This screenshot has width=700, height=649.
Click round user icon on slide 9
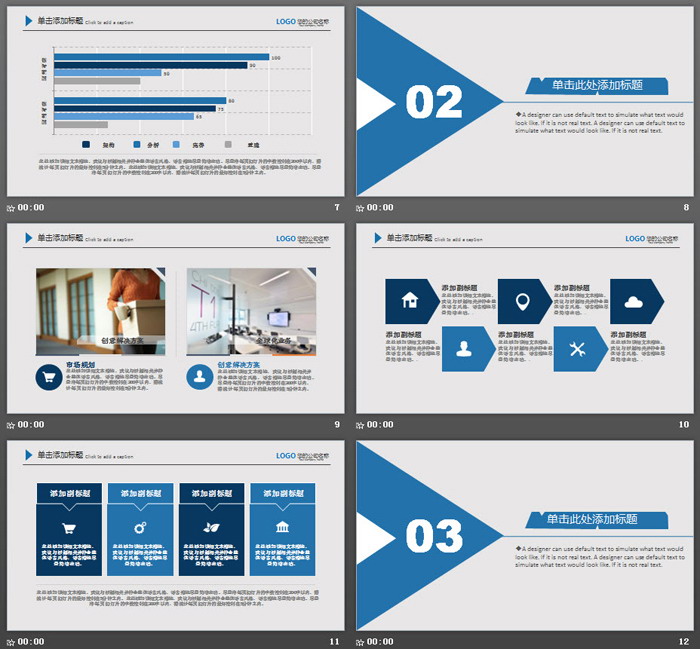point(199,377)
